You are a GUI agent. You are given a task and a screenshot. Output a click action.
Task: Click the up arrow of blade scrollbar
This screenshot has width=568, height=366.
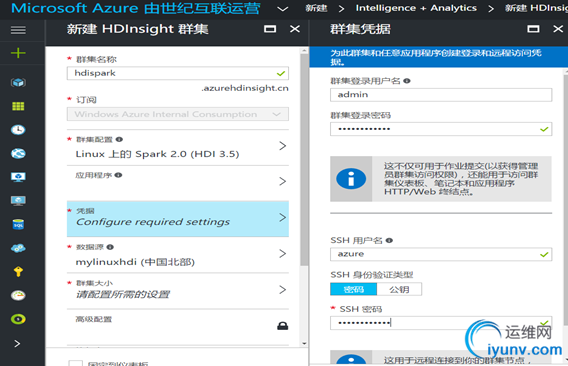tap(304, 50)
